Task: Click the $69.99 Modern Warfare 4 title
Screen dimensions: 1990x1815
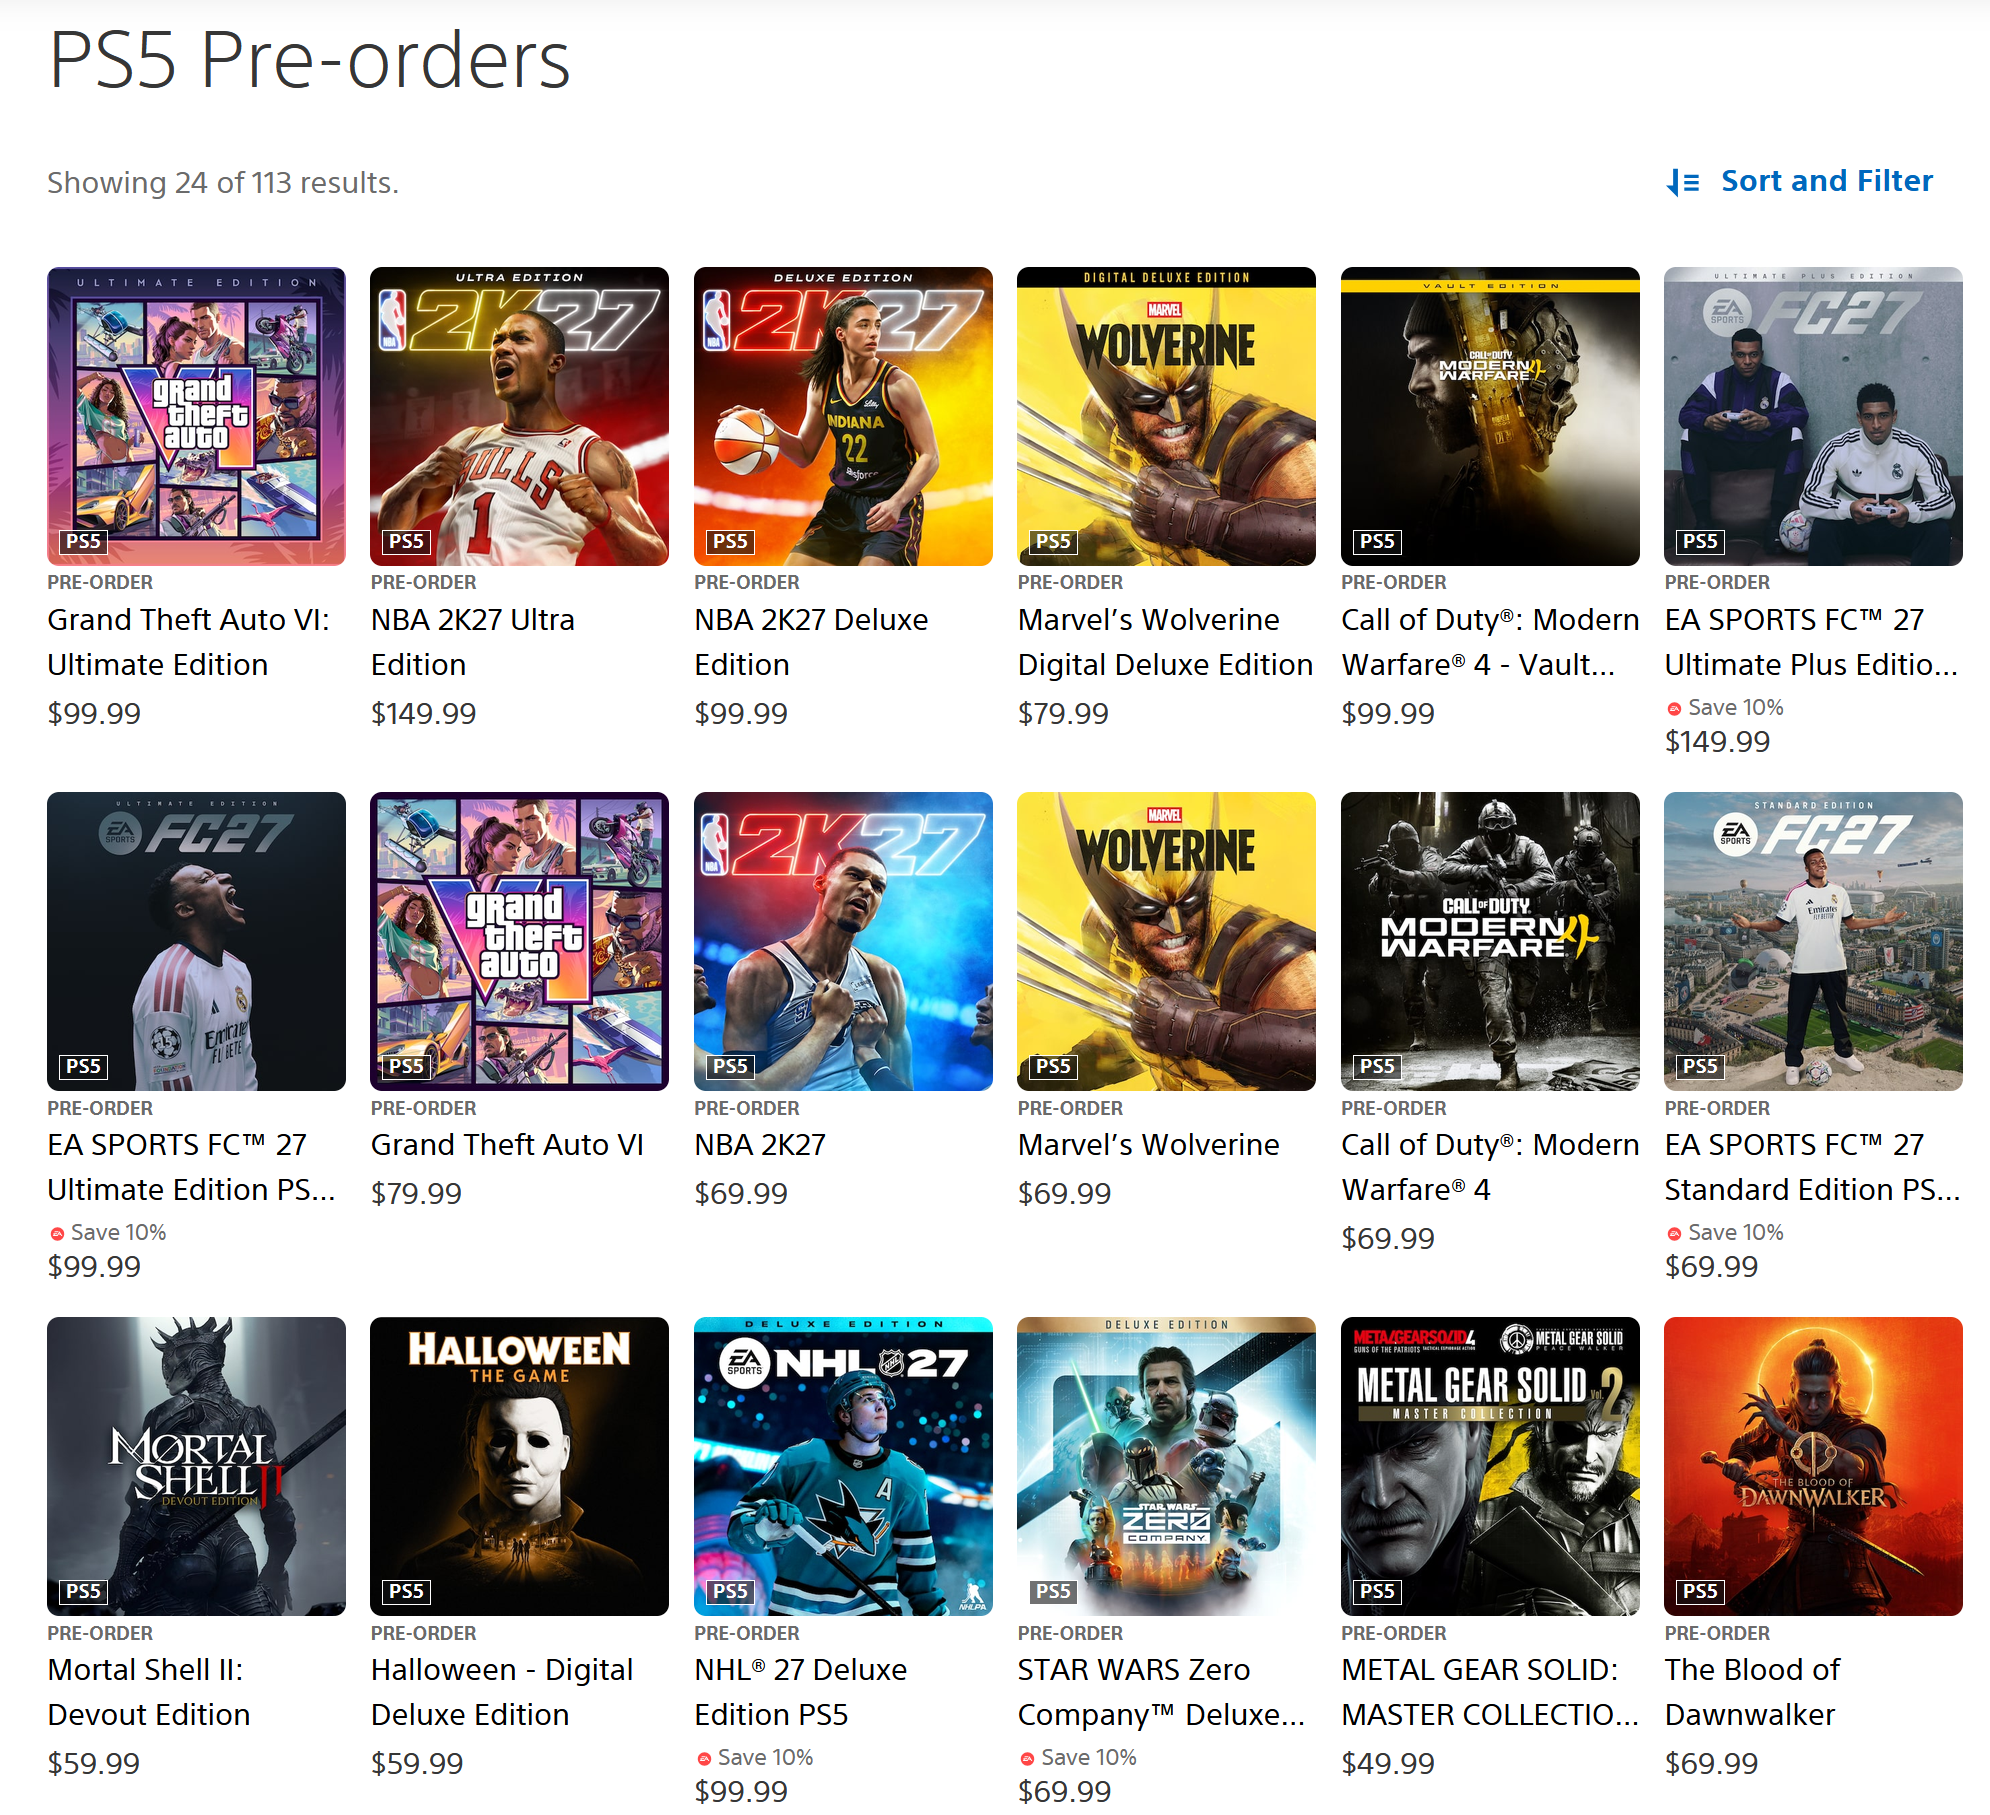Action: [1490, 1167]
